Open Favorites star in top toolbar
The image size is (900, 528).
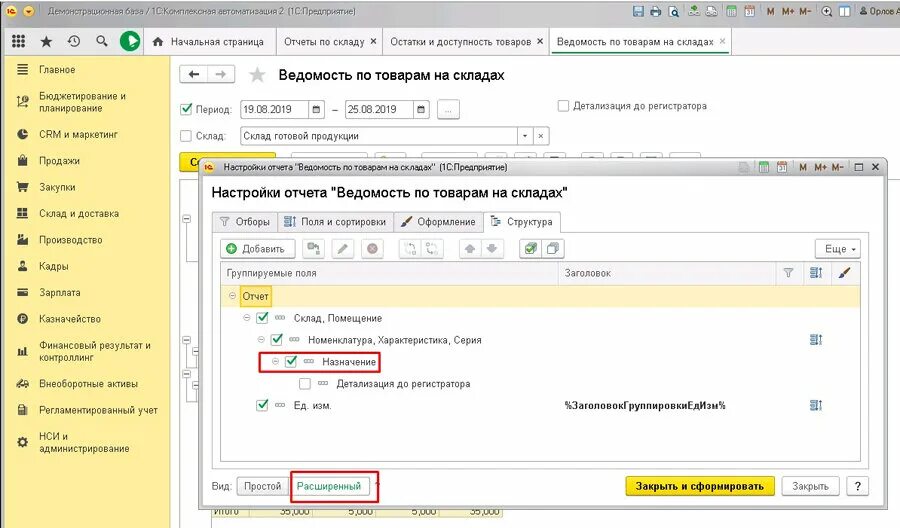pyautogui.click(x=46, y=41)
